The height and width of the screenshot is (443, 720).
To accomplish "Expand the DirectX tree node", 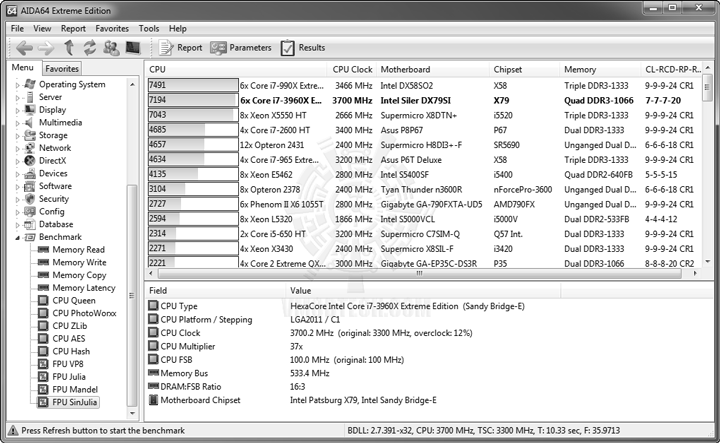I will [17, 161].
